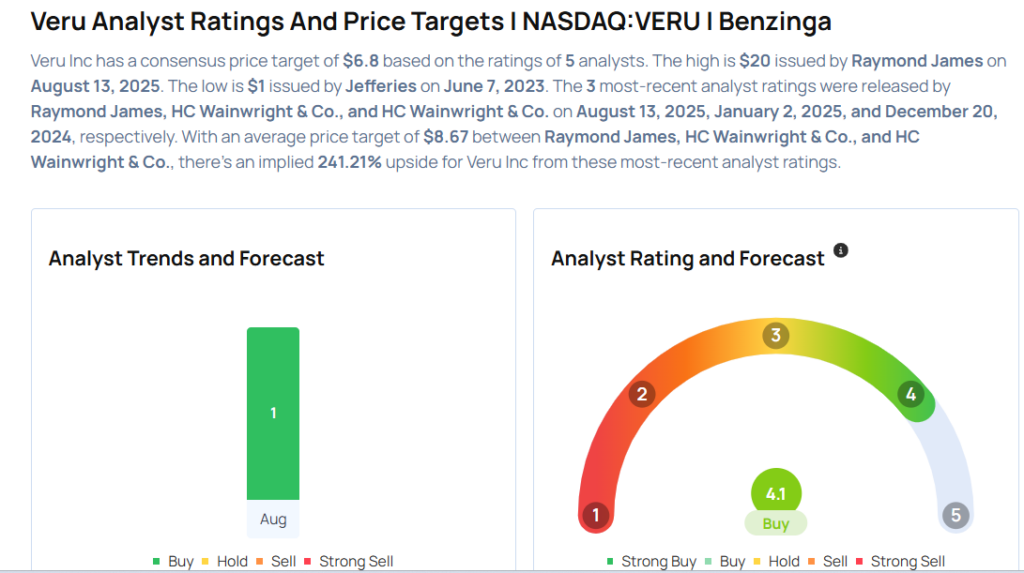Image resolution: width=1024 pixels, height=573 pixels.
Task: Toggle Buy series in Analyst Trends legend
Action: click(173, 561)
